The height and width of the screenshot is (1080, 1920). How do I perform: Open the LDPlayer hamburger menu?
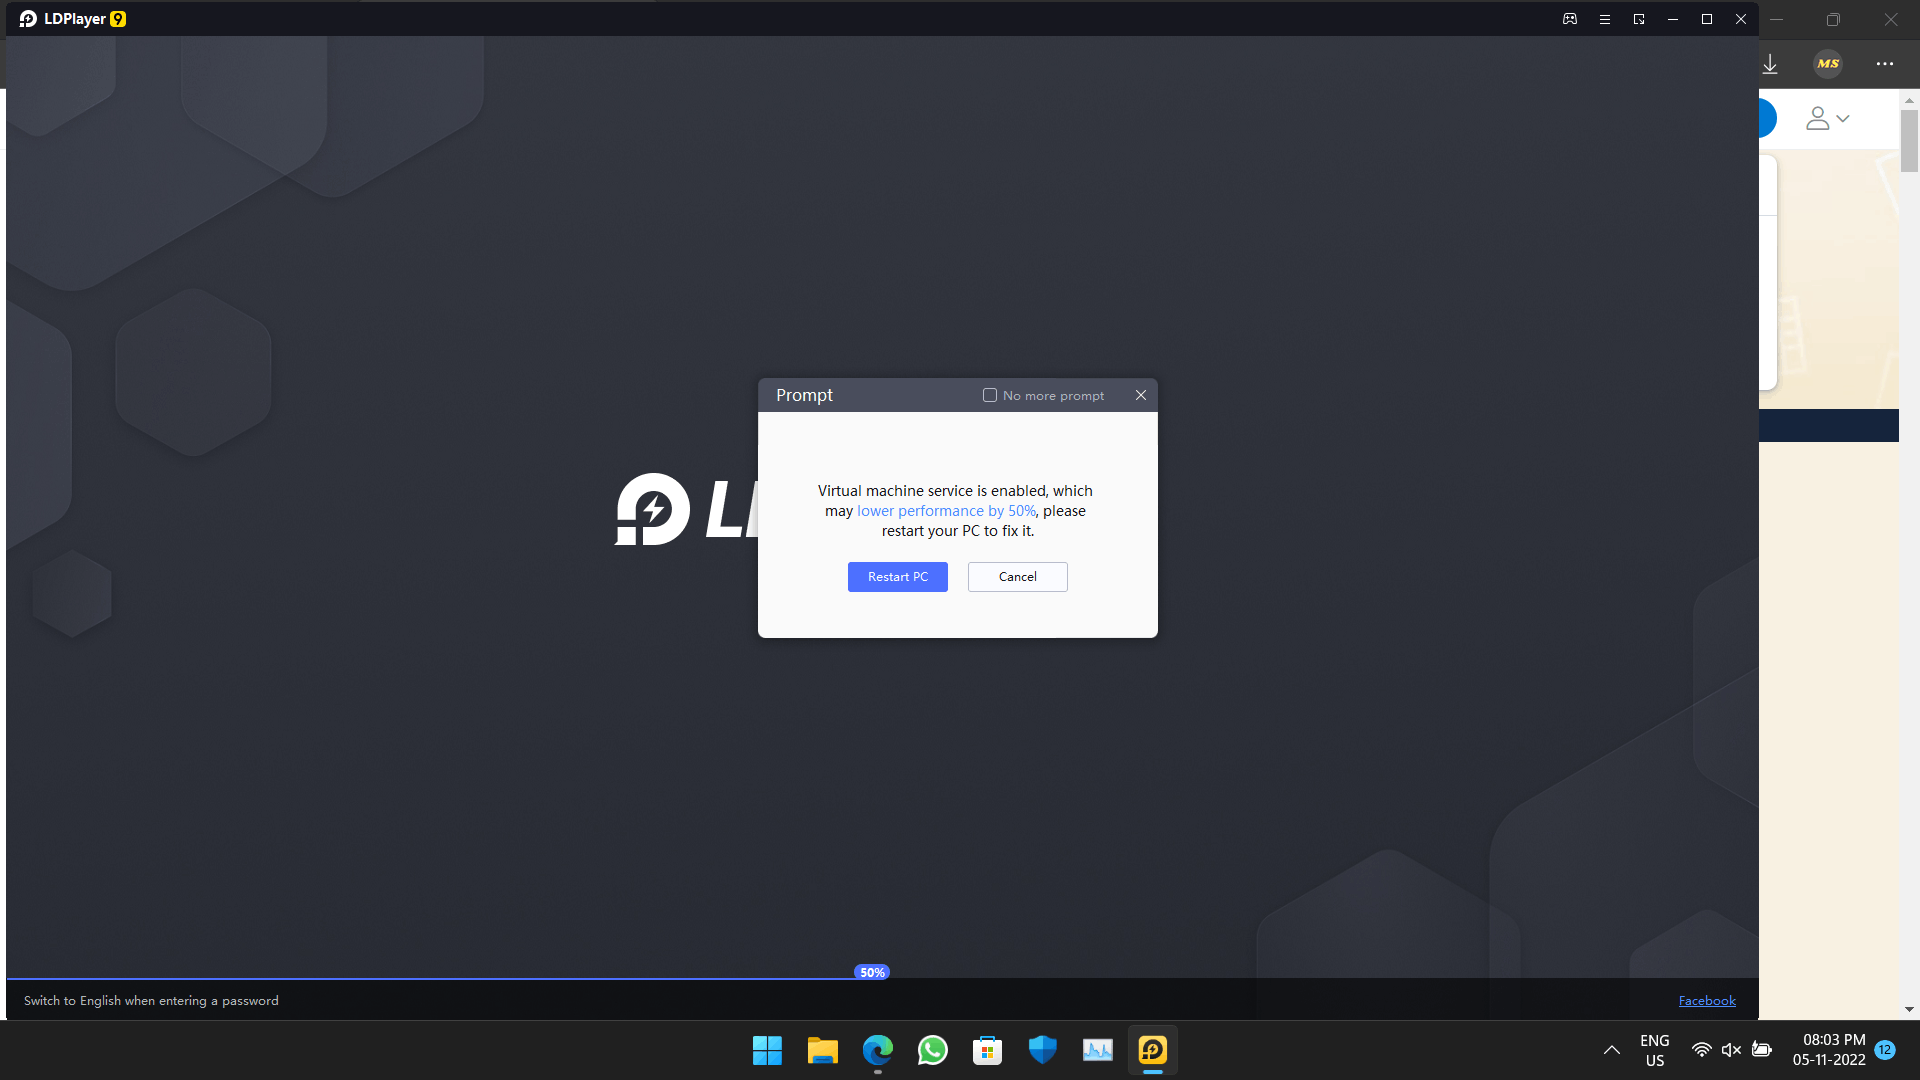tap(1605, 19)
